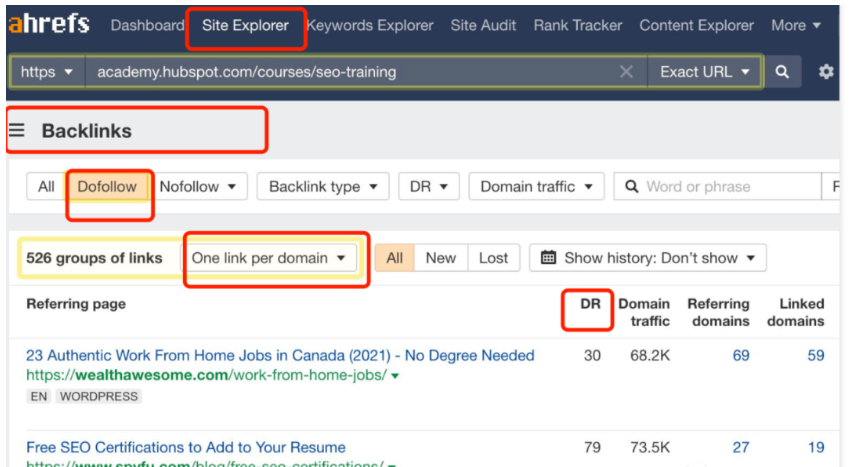Click the calendar icon in Show history
Viewport: 856px width, 467px height.
click(548, 257)
